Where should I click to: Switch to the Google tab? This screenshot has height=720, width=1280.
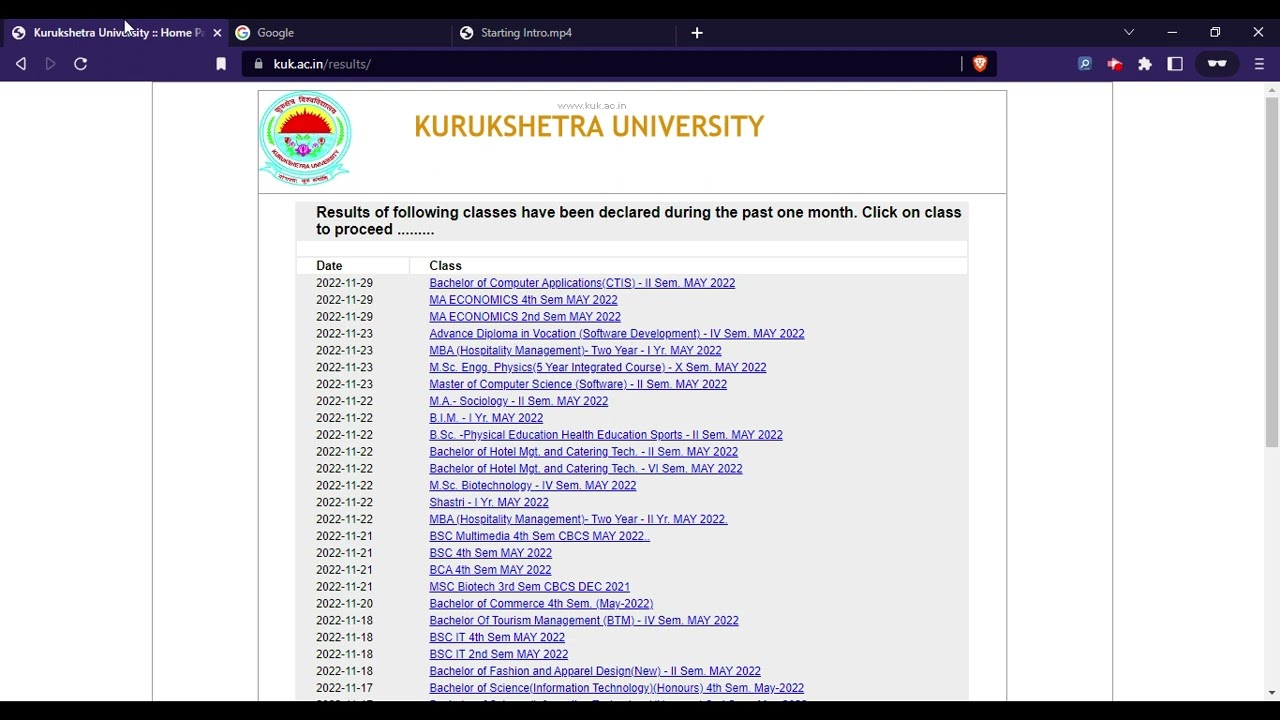click(x=340, y=33)
